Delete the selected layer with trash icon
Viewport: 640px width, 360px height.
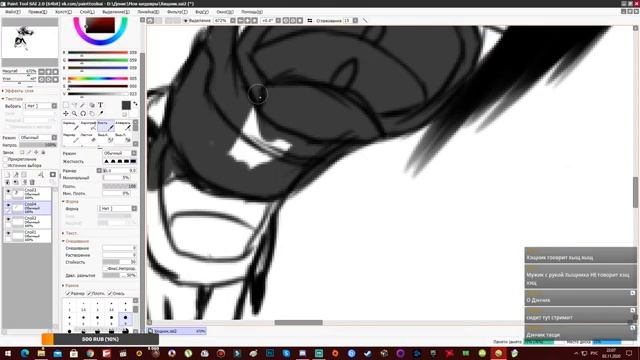coord(32,182)
